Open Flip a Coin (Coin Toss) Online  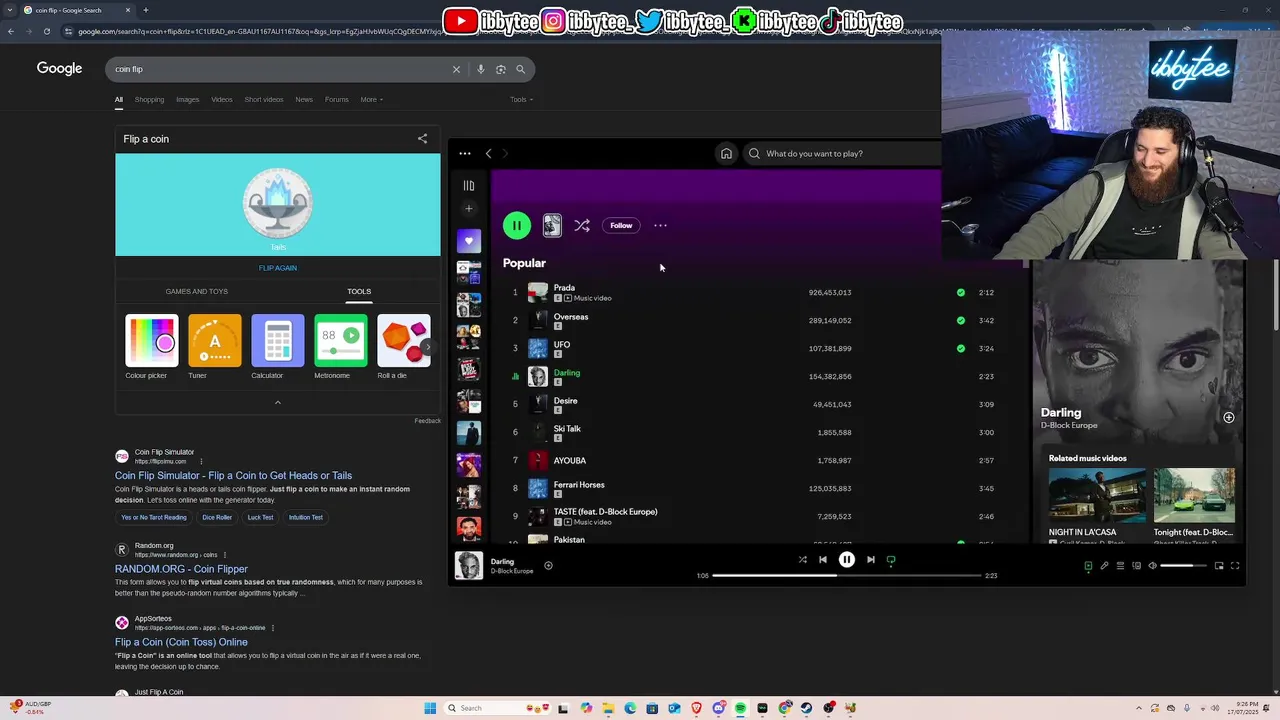[x=181, y=642]
